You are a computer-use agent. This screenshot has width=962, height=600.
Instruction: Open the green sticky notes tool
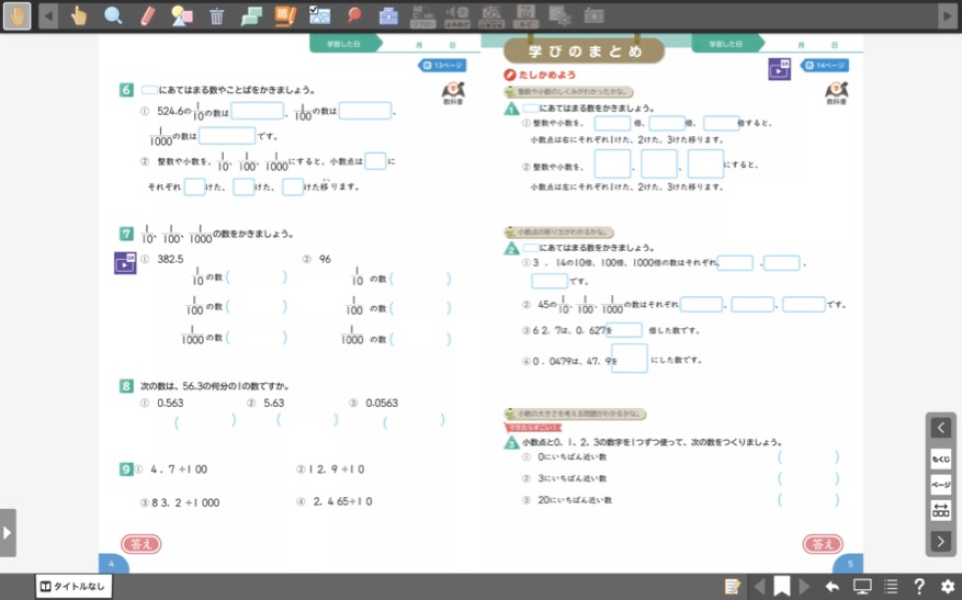click(x=251, y=15)
